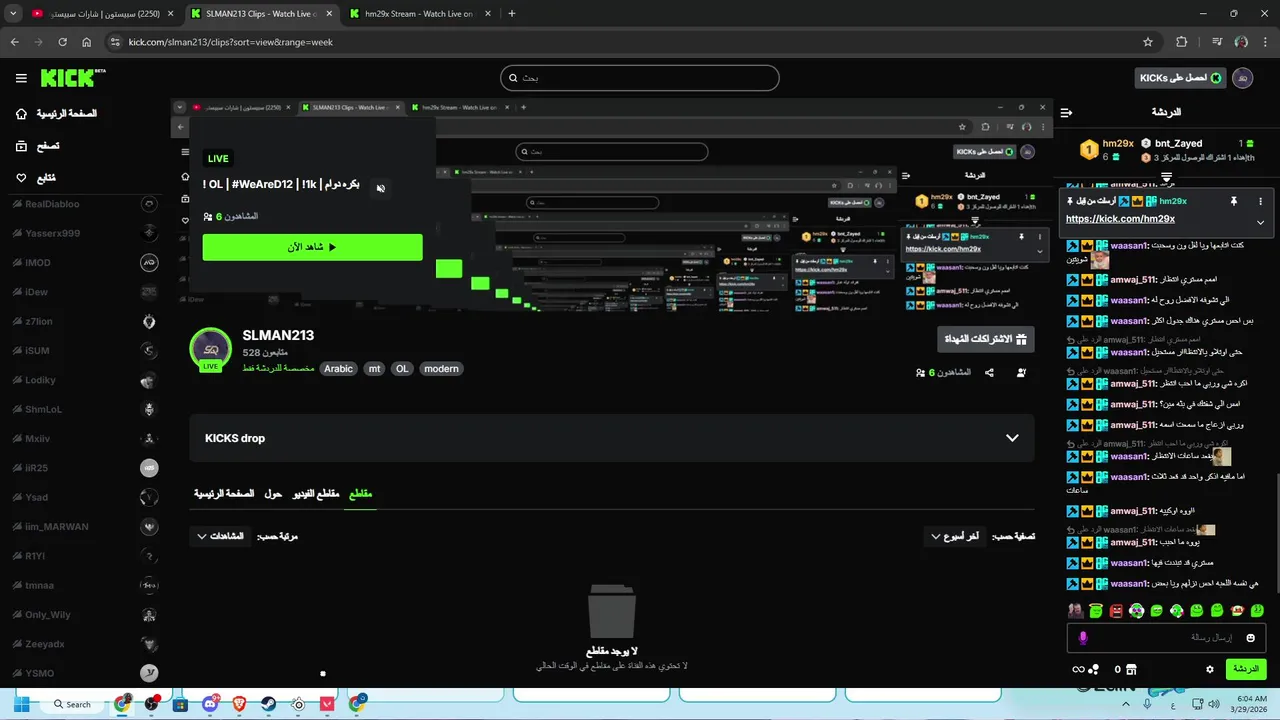This screenshot has height=720, width=1280.
Task: Select the مقاطع clips tab
Action: (x=360, y=493)
